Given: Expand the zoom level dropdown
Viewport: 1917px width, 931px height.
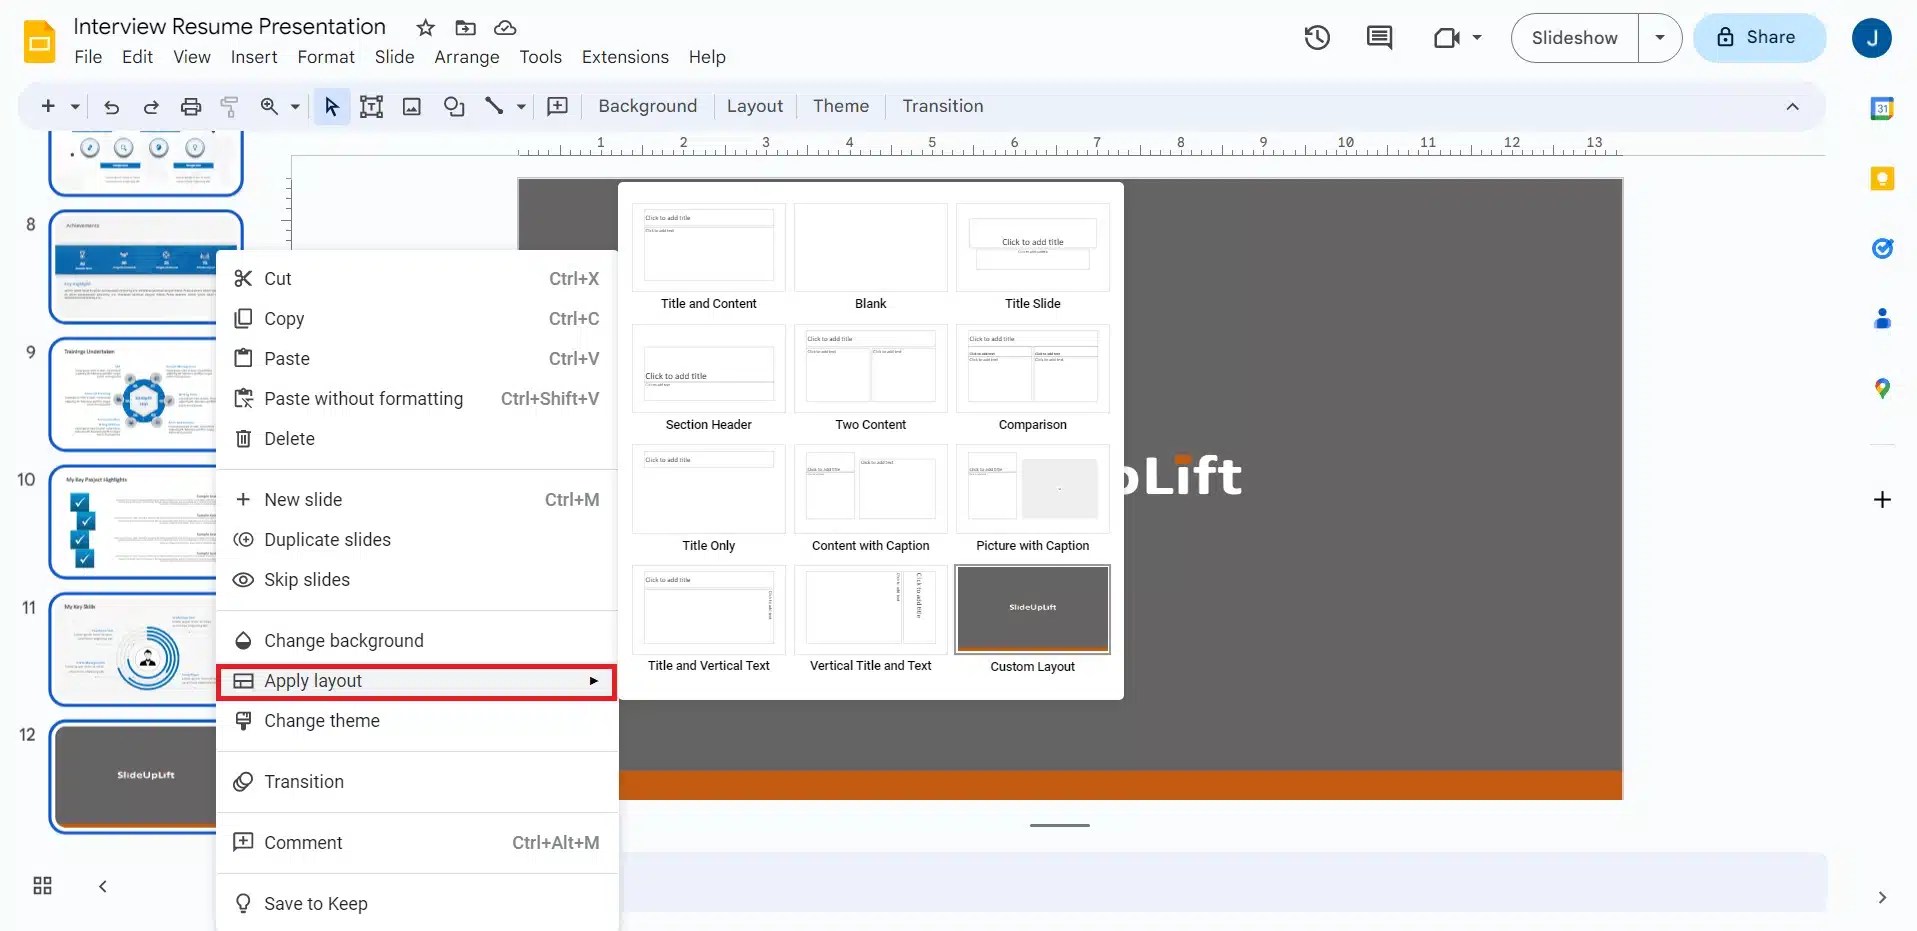Looking at the screenshot, I should tap(293, 107).
